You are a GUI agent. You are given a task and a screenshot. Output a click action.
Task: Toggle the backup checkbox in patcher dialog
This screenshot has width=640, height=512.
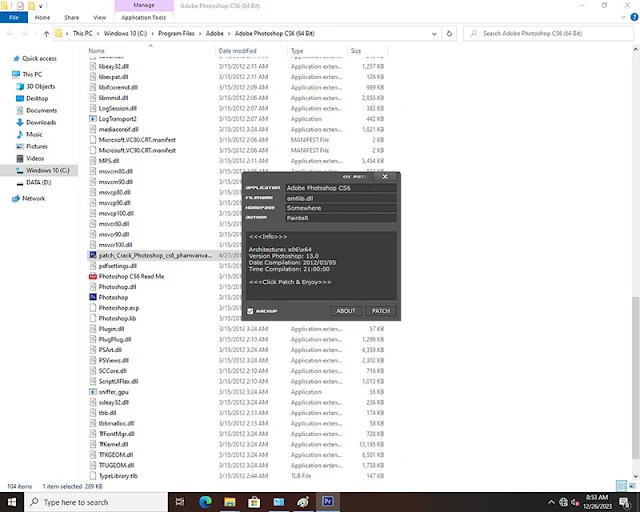tap(250, 311)
